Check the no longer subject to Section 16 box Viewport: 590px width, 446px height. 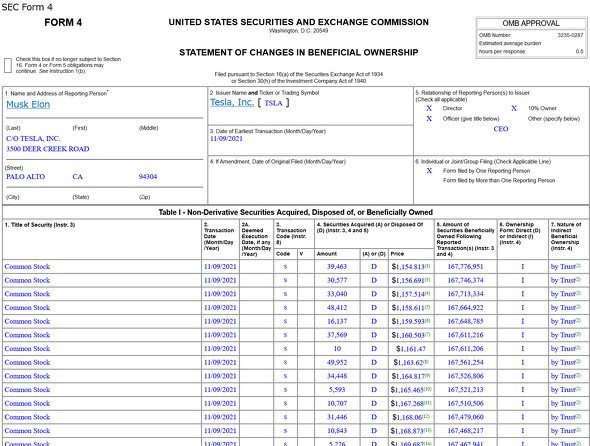click(8, 65)
